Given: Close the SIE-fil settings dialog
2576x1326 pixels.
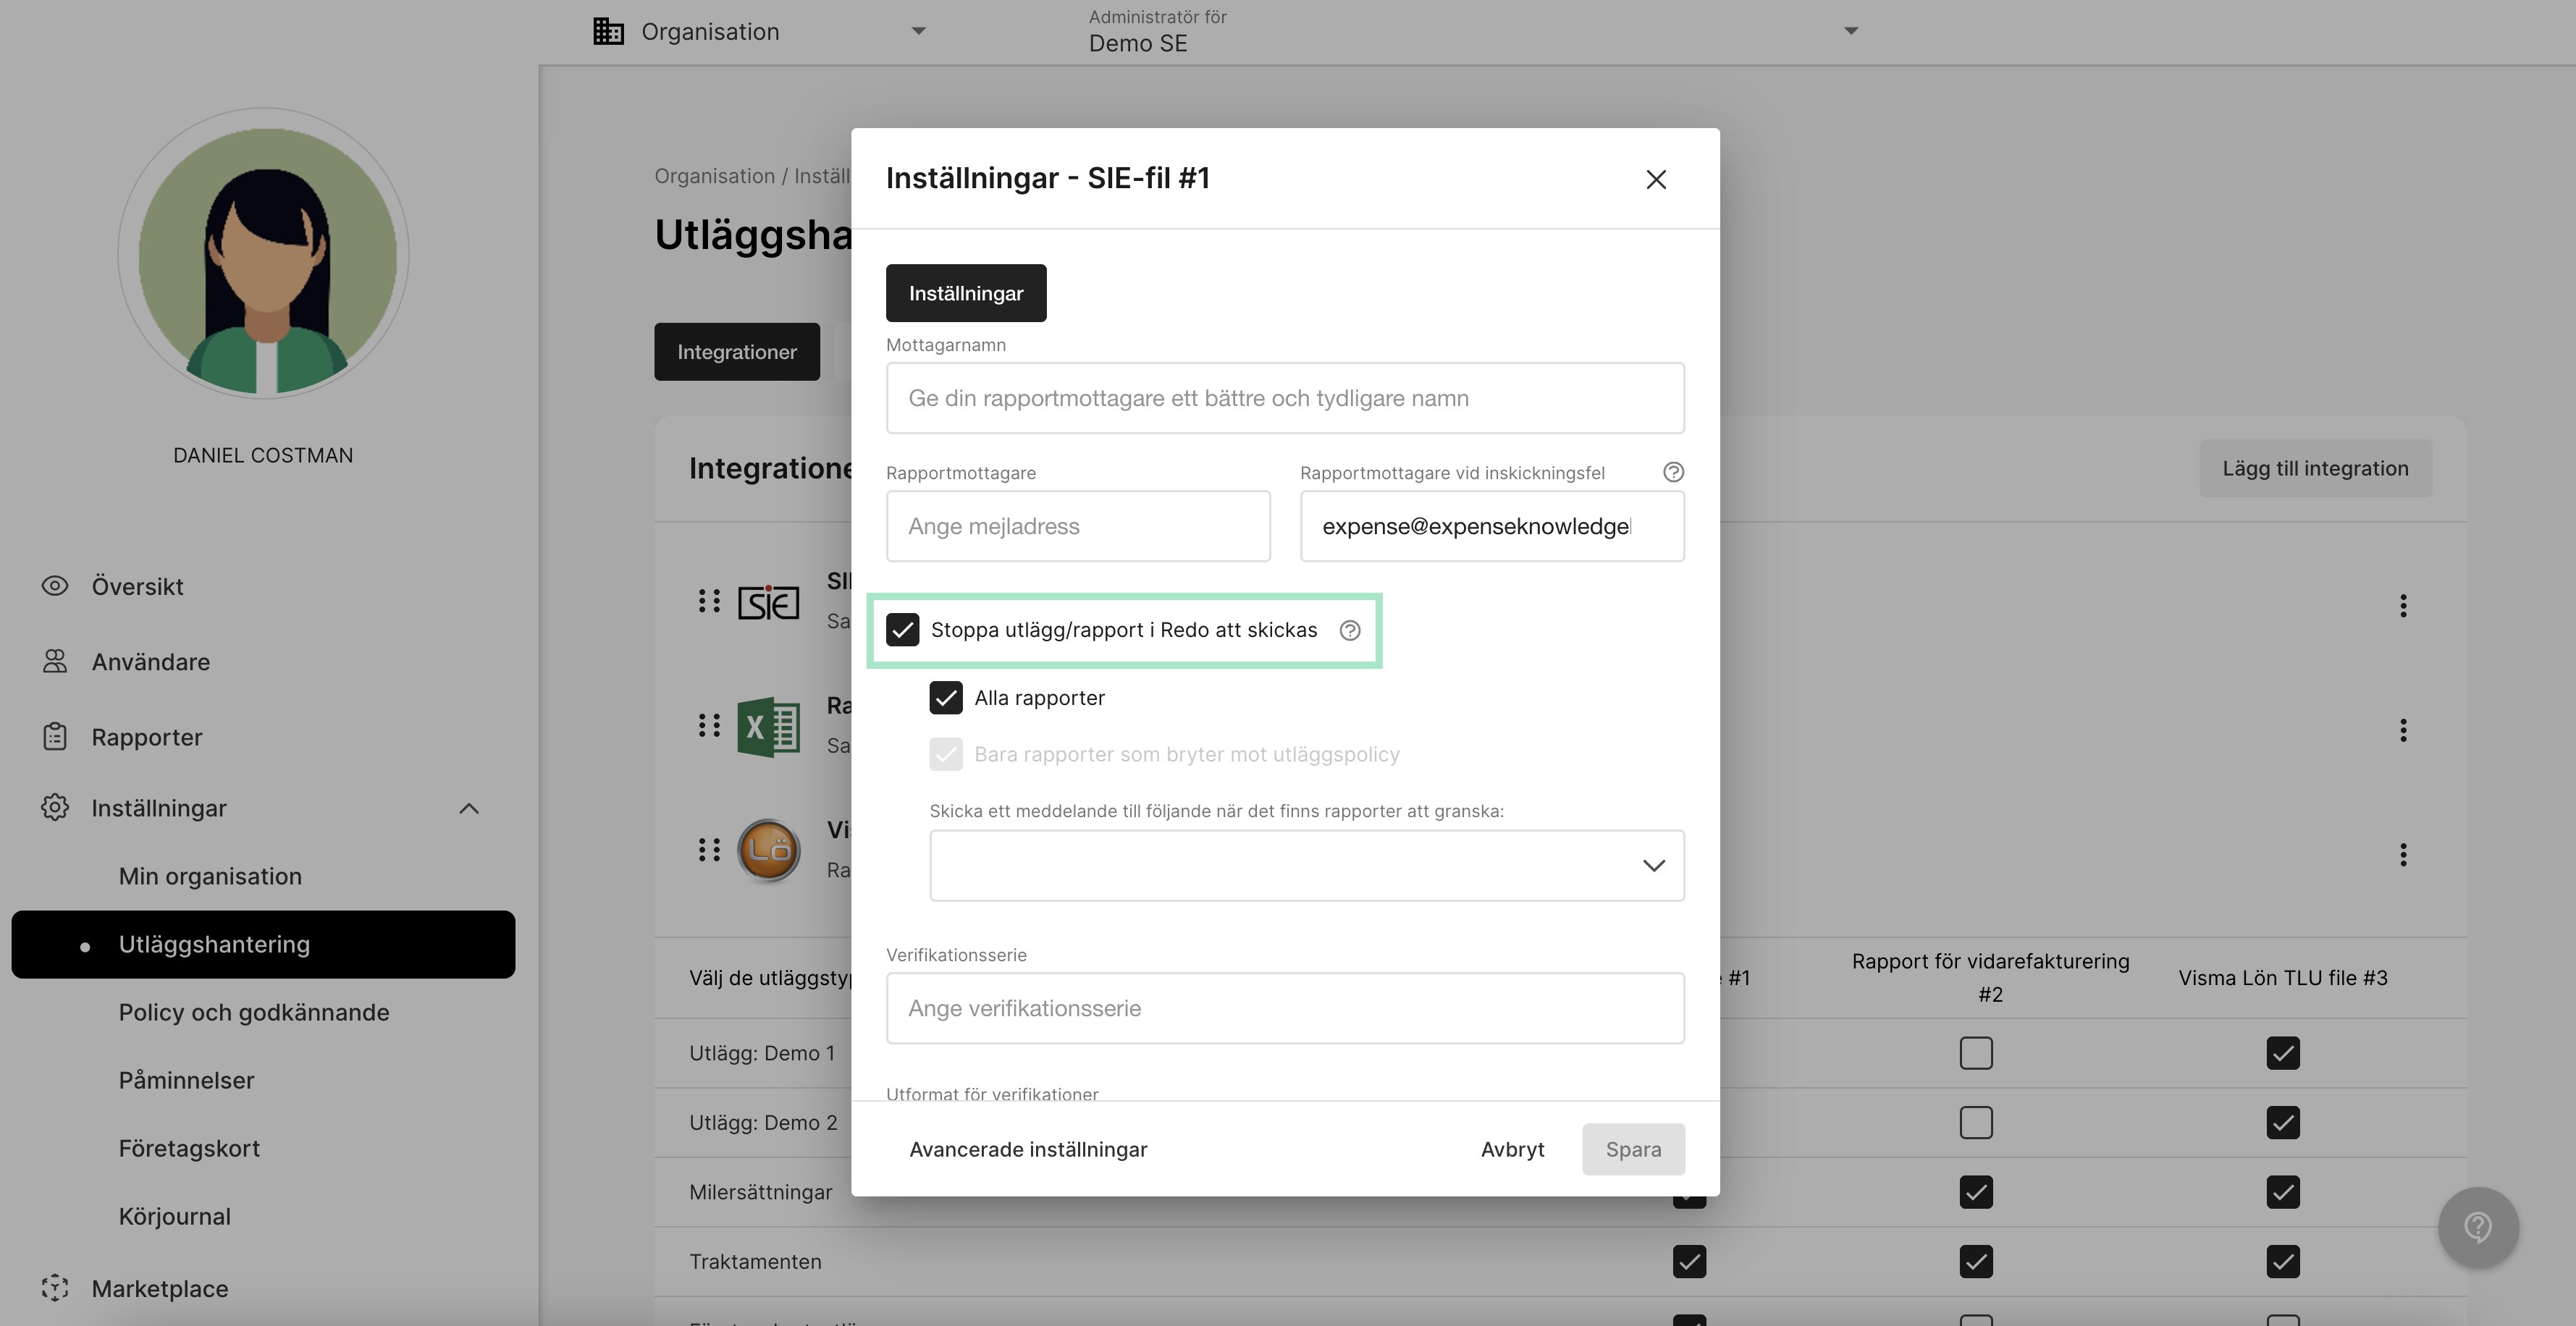Looking at the screenshot, I should 1656,179.
